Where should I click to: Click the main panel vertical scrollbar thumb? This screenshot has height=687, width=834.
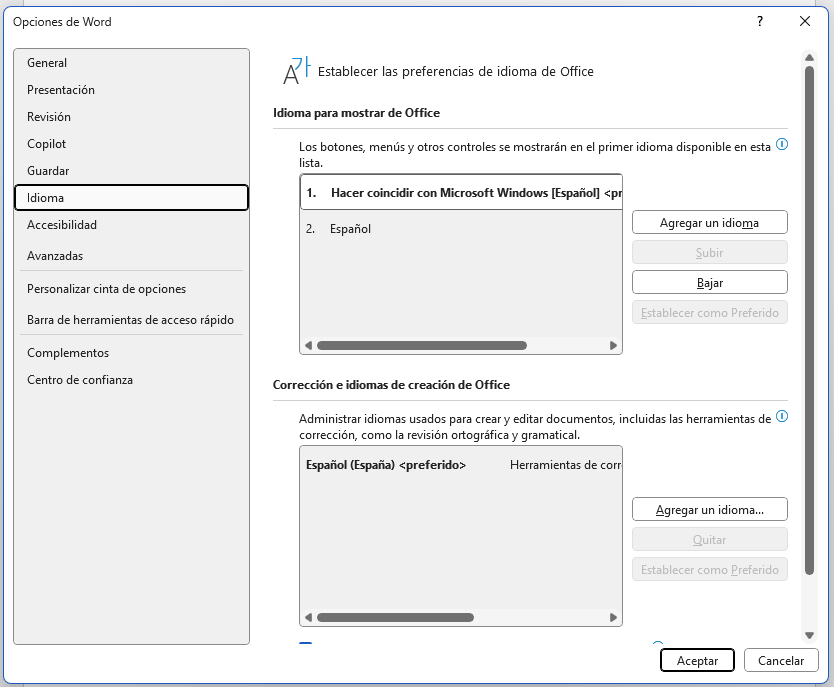click(809, 320)
